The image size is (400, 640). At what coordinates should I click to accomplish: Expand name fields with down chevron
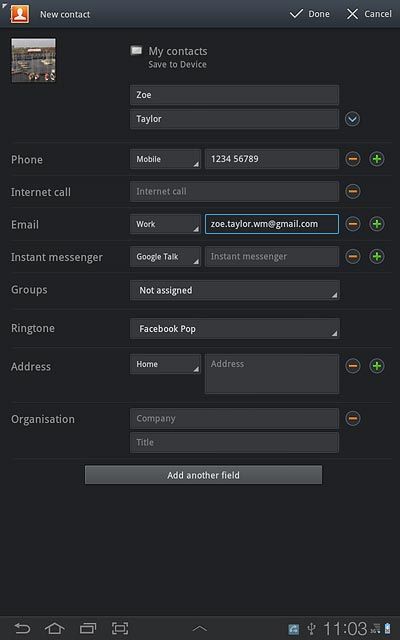coord(352,119)
